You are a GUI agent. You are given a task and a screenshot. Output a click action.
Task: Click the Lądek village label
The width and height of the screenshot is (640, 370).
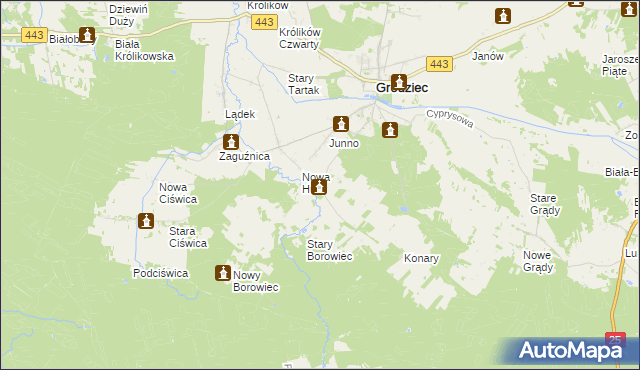tap(240, 114)
